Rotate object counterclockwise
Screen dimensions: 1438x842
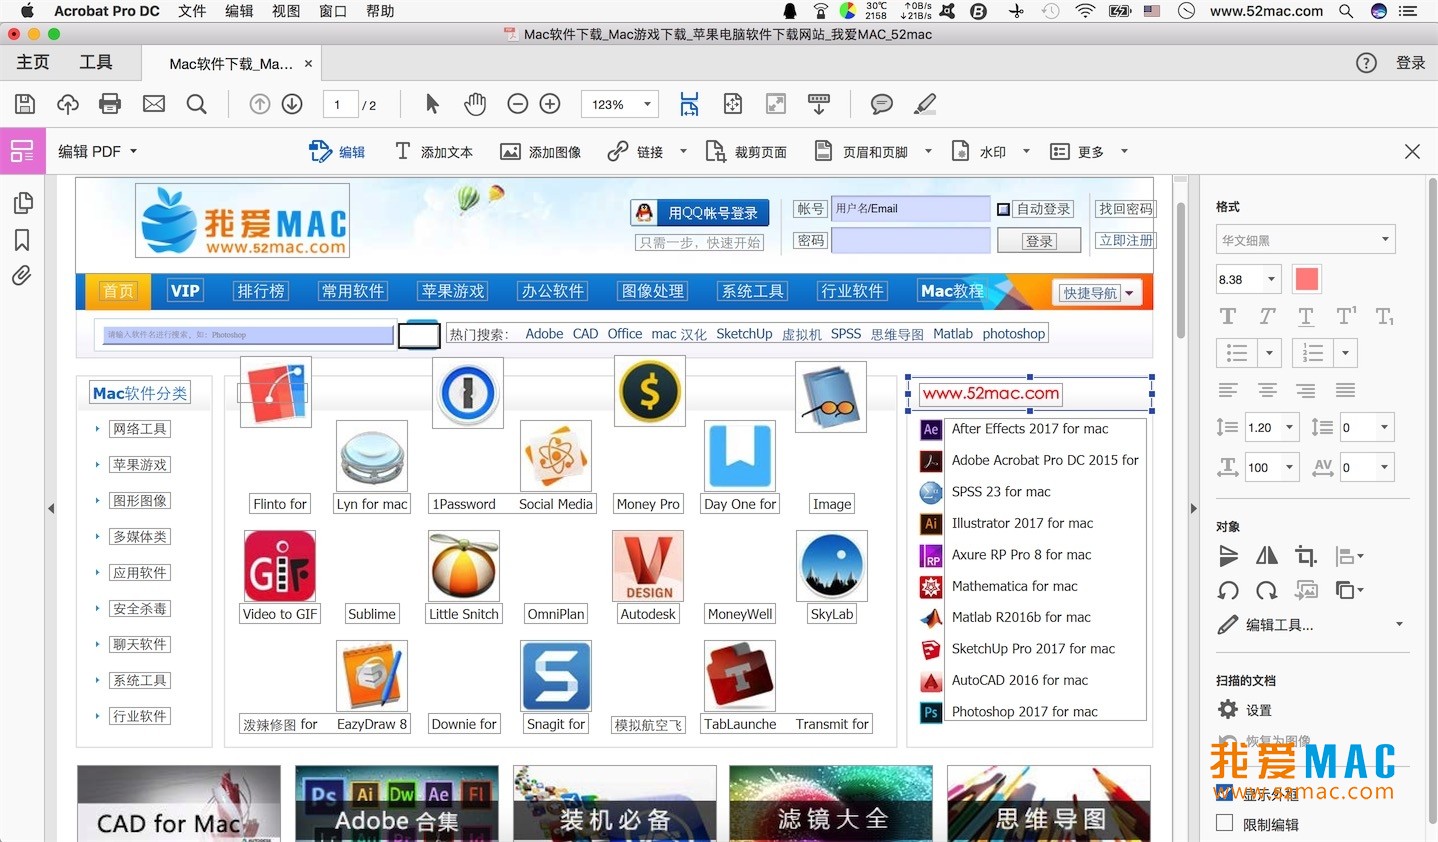[x=1228, y=591]
